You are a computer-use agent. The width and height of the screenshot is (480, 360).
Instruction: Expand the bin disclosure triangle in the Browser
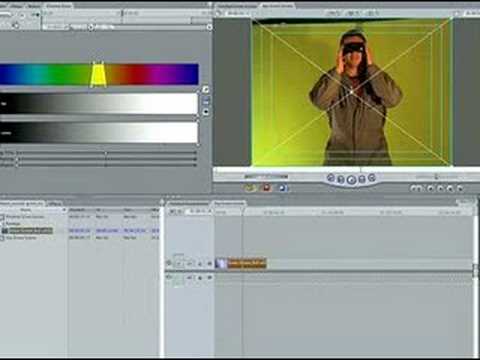(x=3, y=224)
